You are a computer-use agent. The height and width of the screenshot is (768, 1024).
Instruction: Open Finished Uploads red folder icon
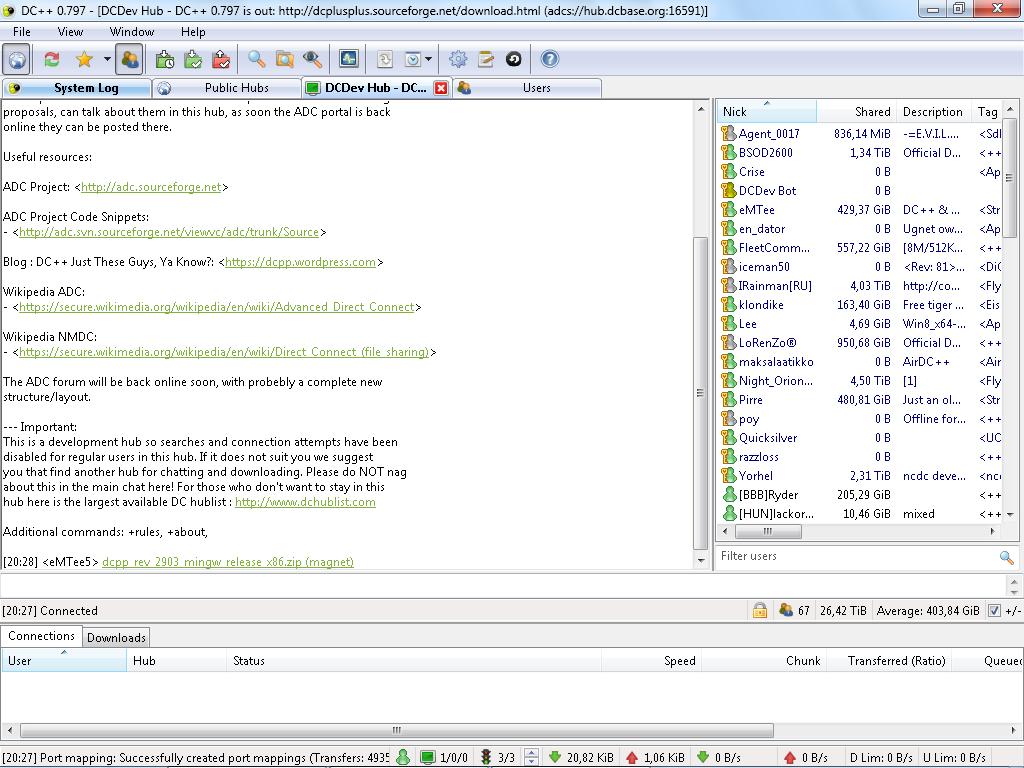point(221,59)
